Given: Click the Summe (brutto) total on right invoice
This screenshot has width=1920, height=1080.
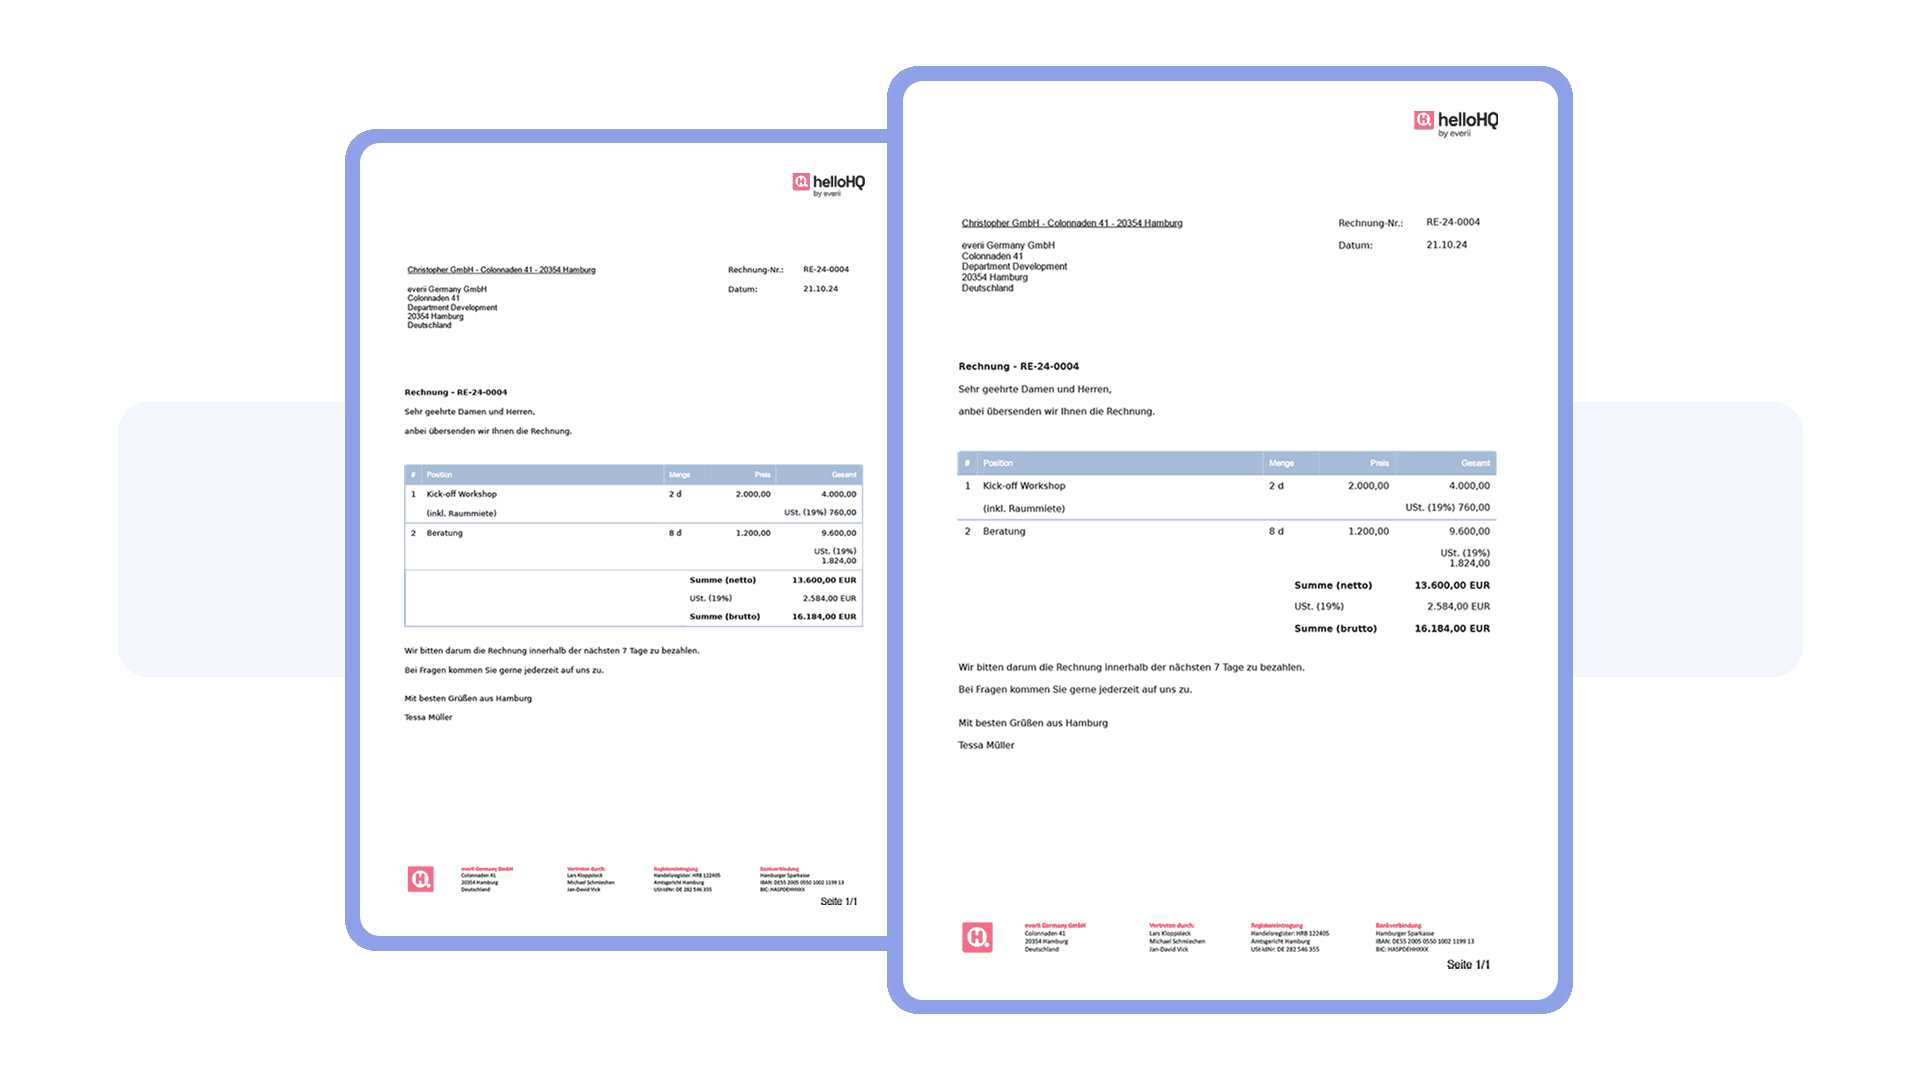Looking at the screenshot, I should coord(1451,629).
